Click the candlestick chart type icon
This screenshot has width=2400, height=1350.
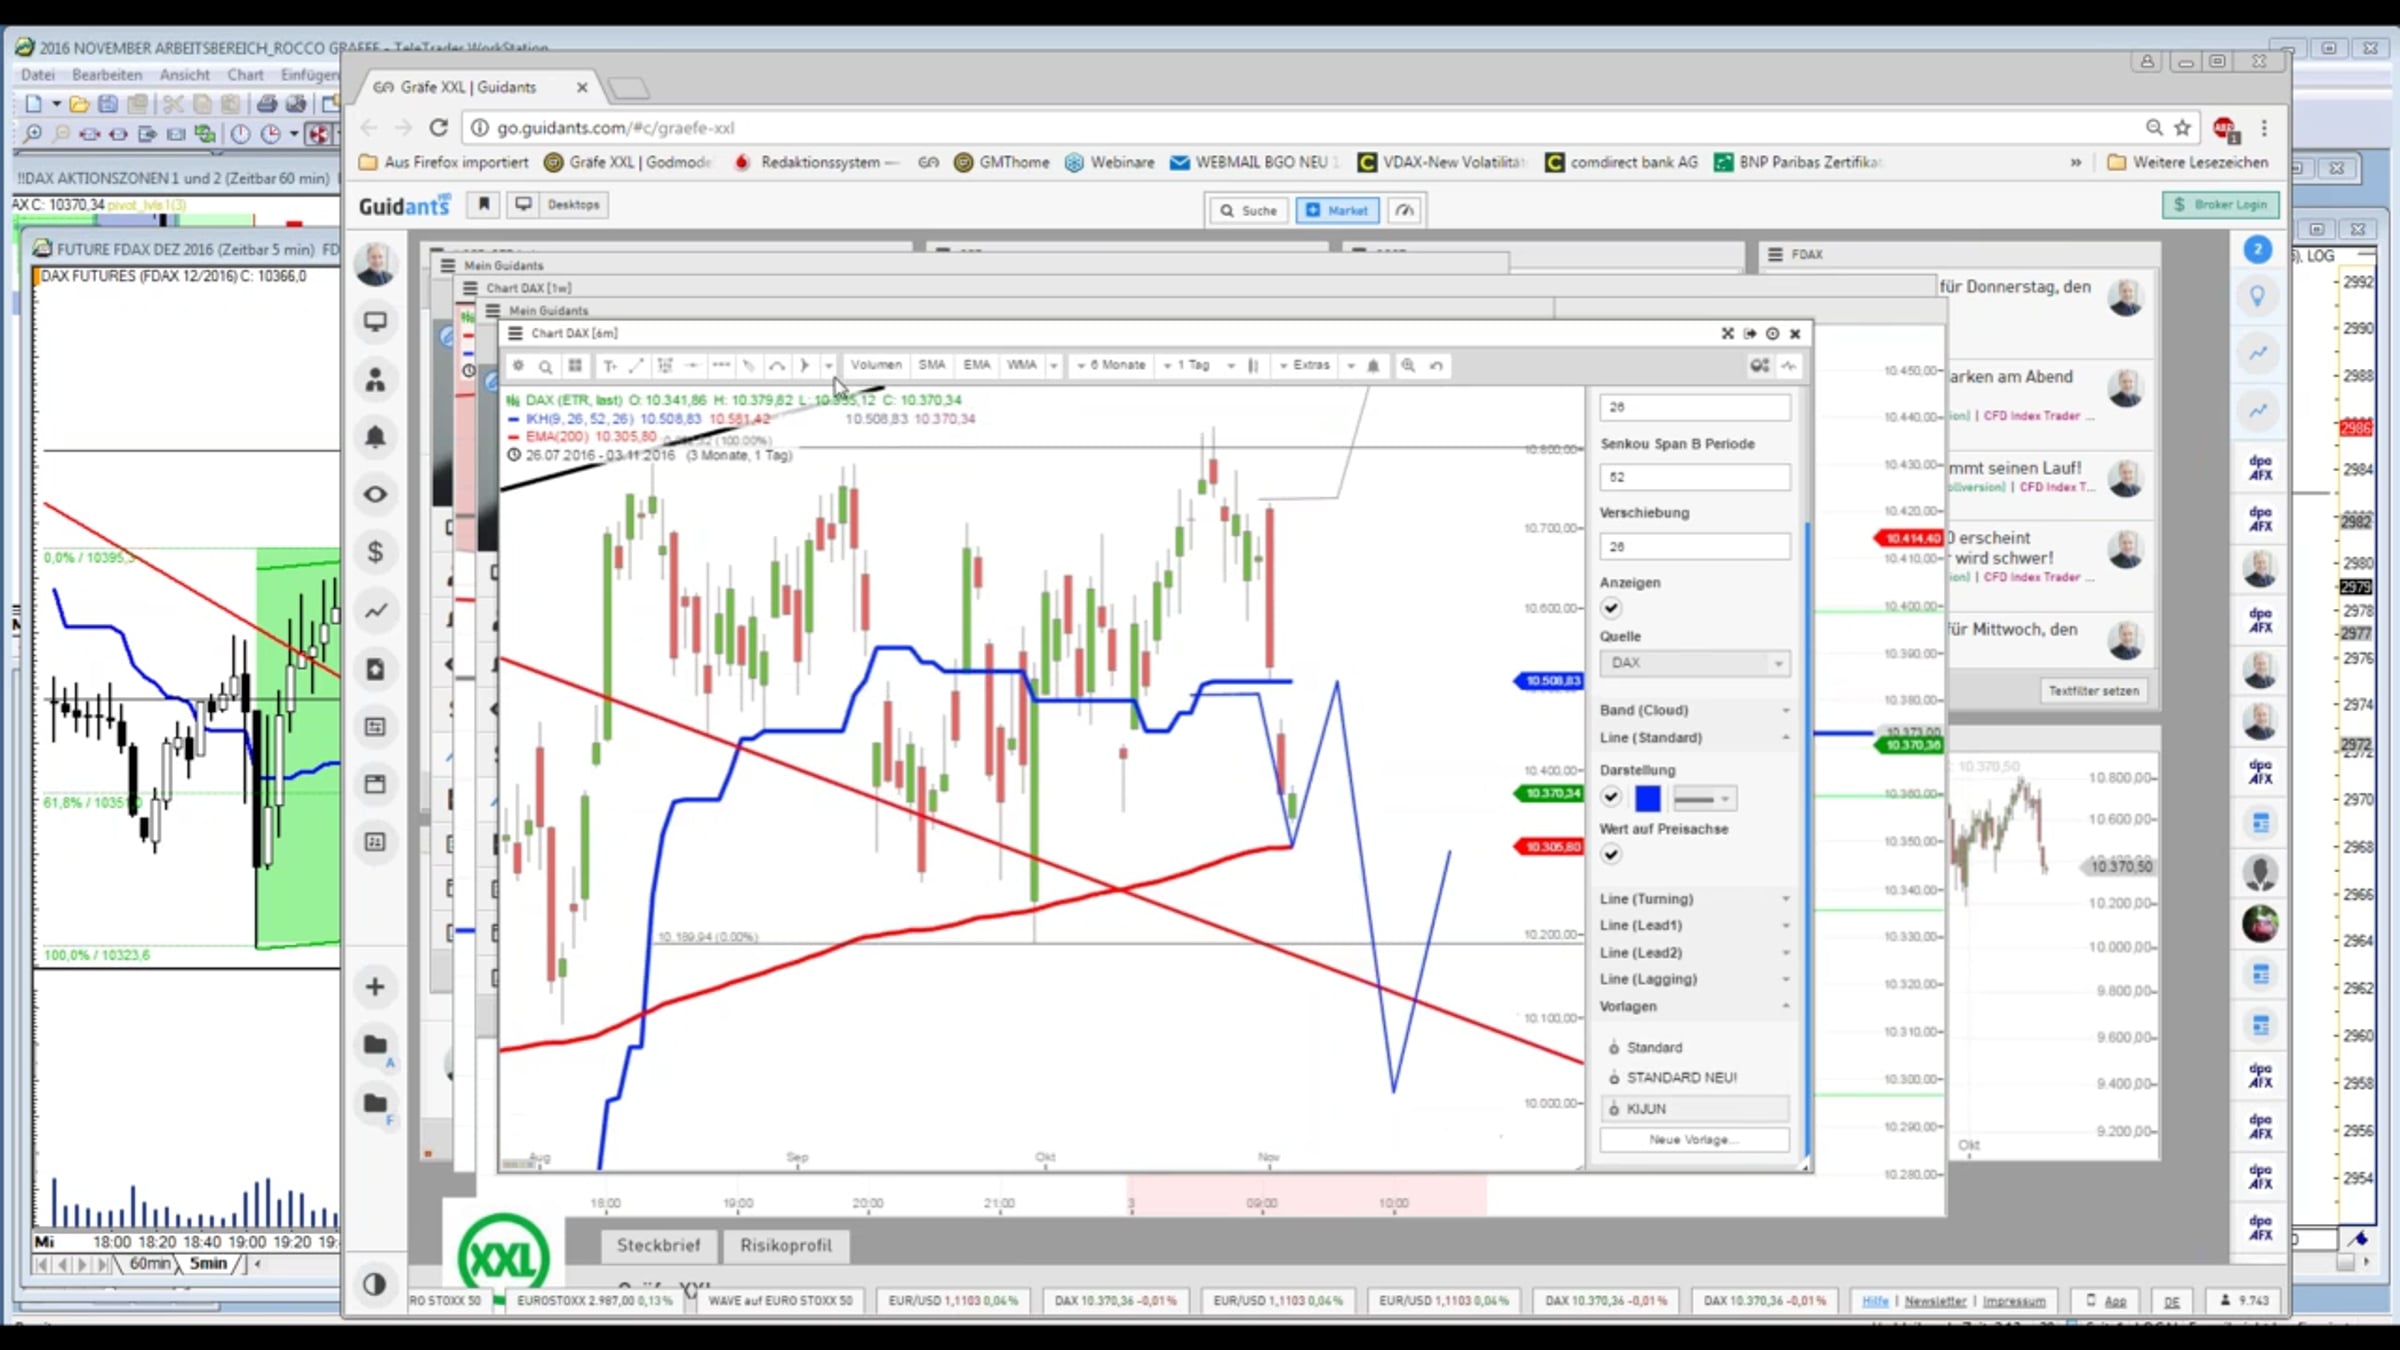[x=1253, y=366]
